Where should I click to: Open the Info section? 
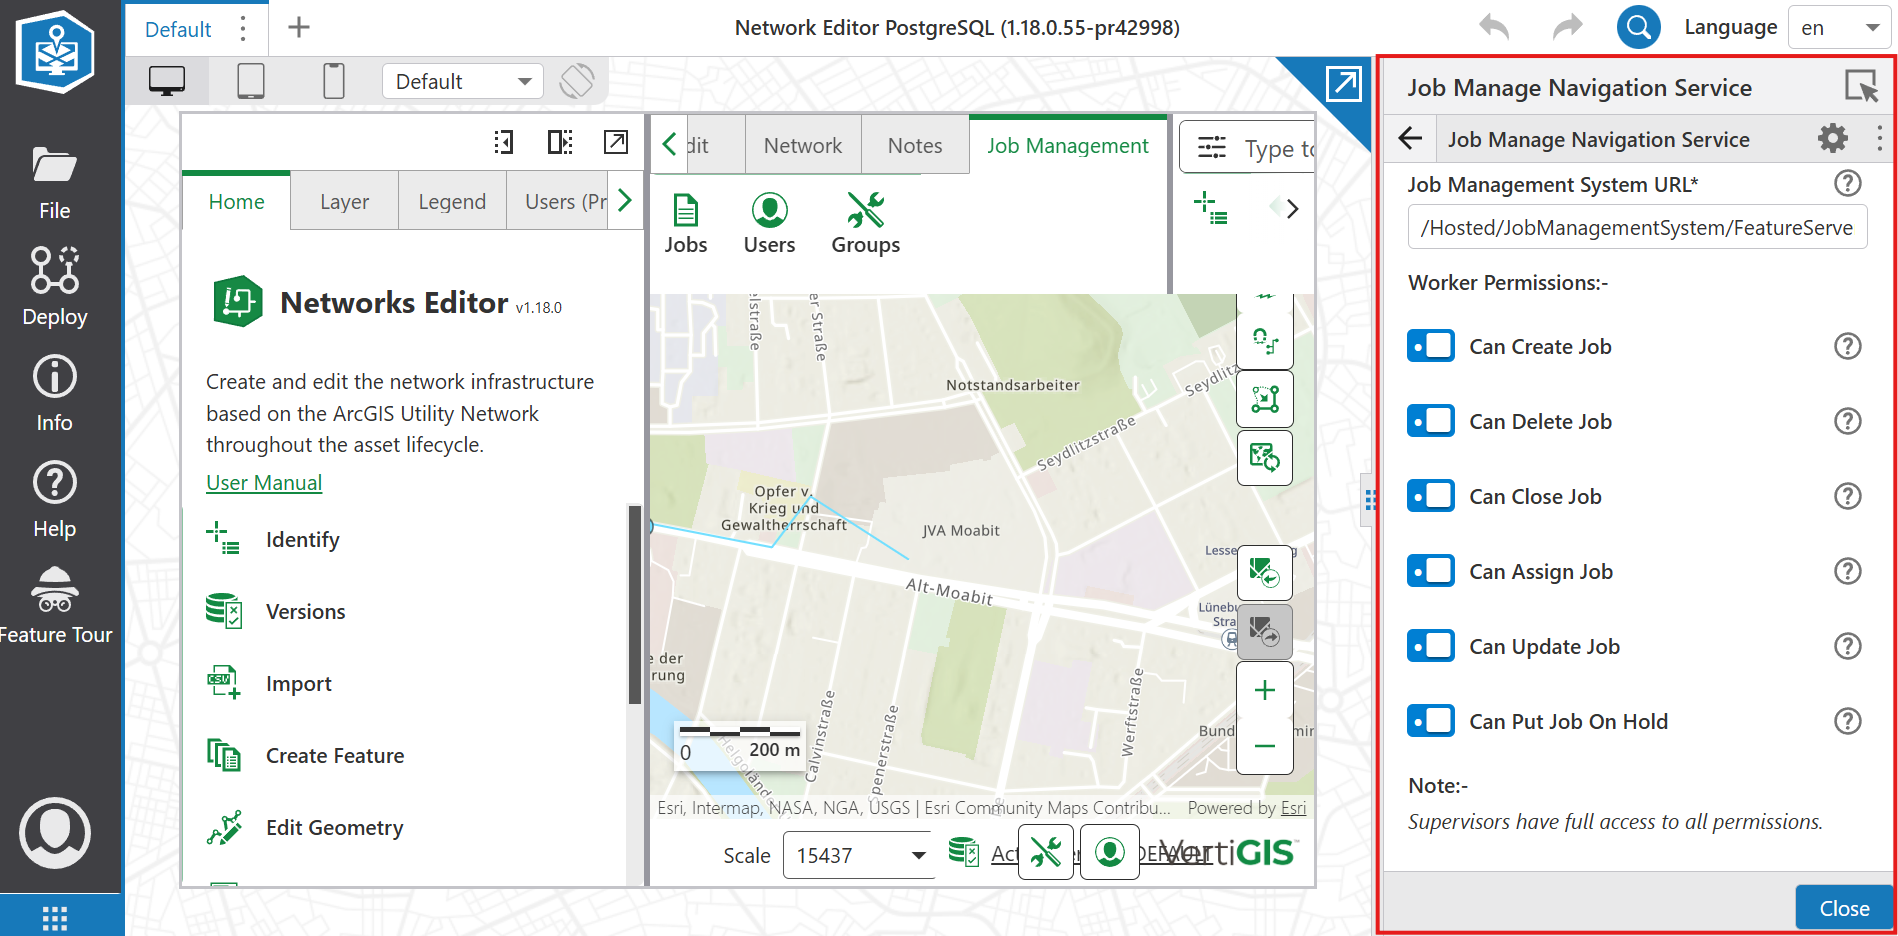(x=55, y=394)
